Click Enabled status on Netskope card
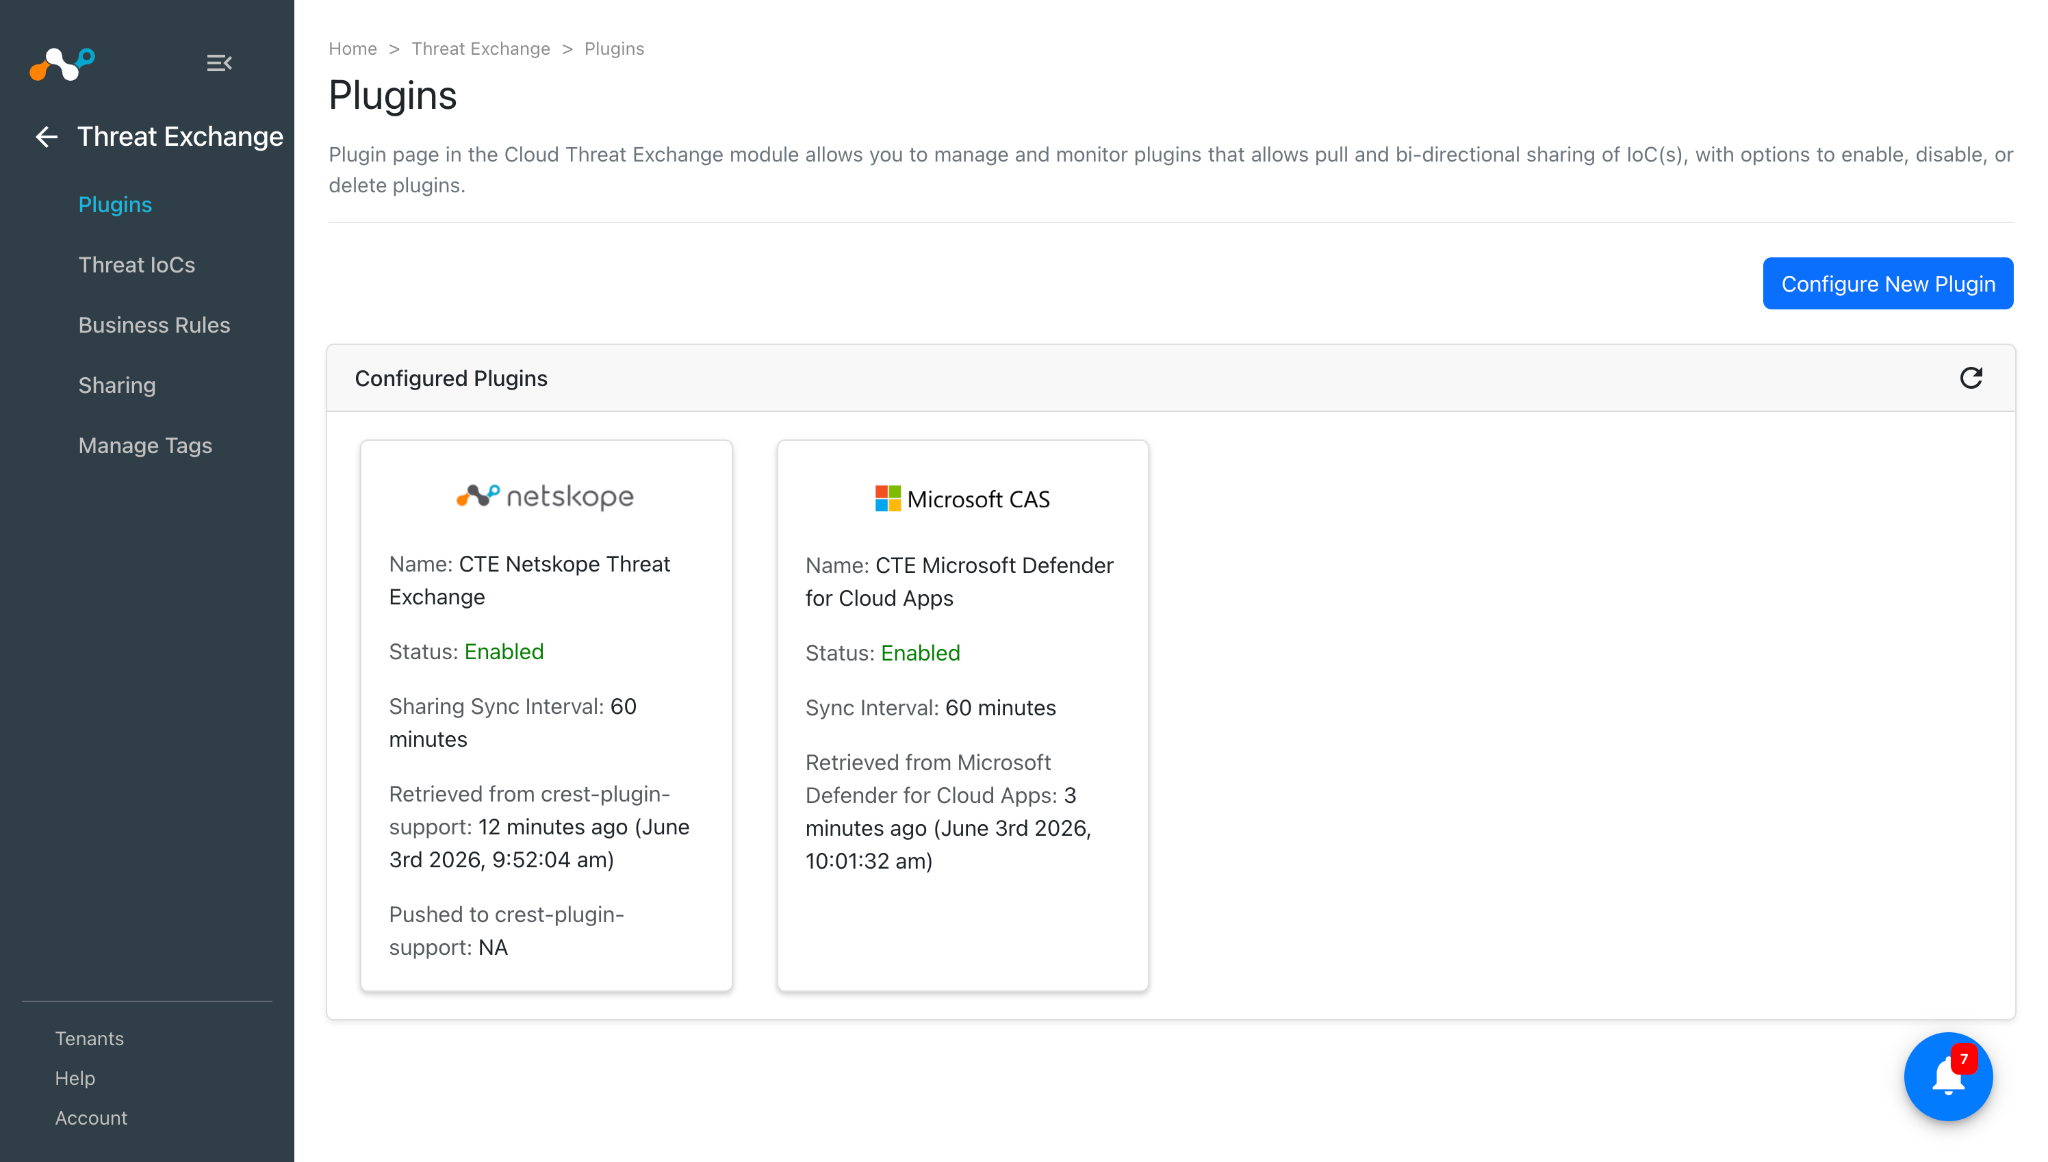Image resolution: width=2048 pixels, height=1162 pixels. 504,652
